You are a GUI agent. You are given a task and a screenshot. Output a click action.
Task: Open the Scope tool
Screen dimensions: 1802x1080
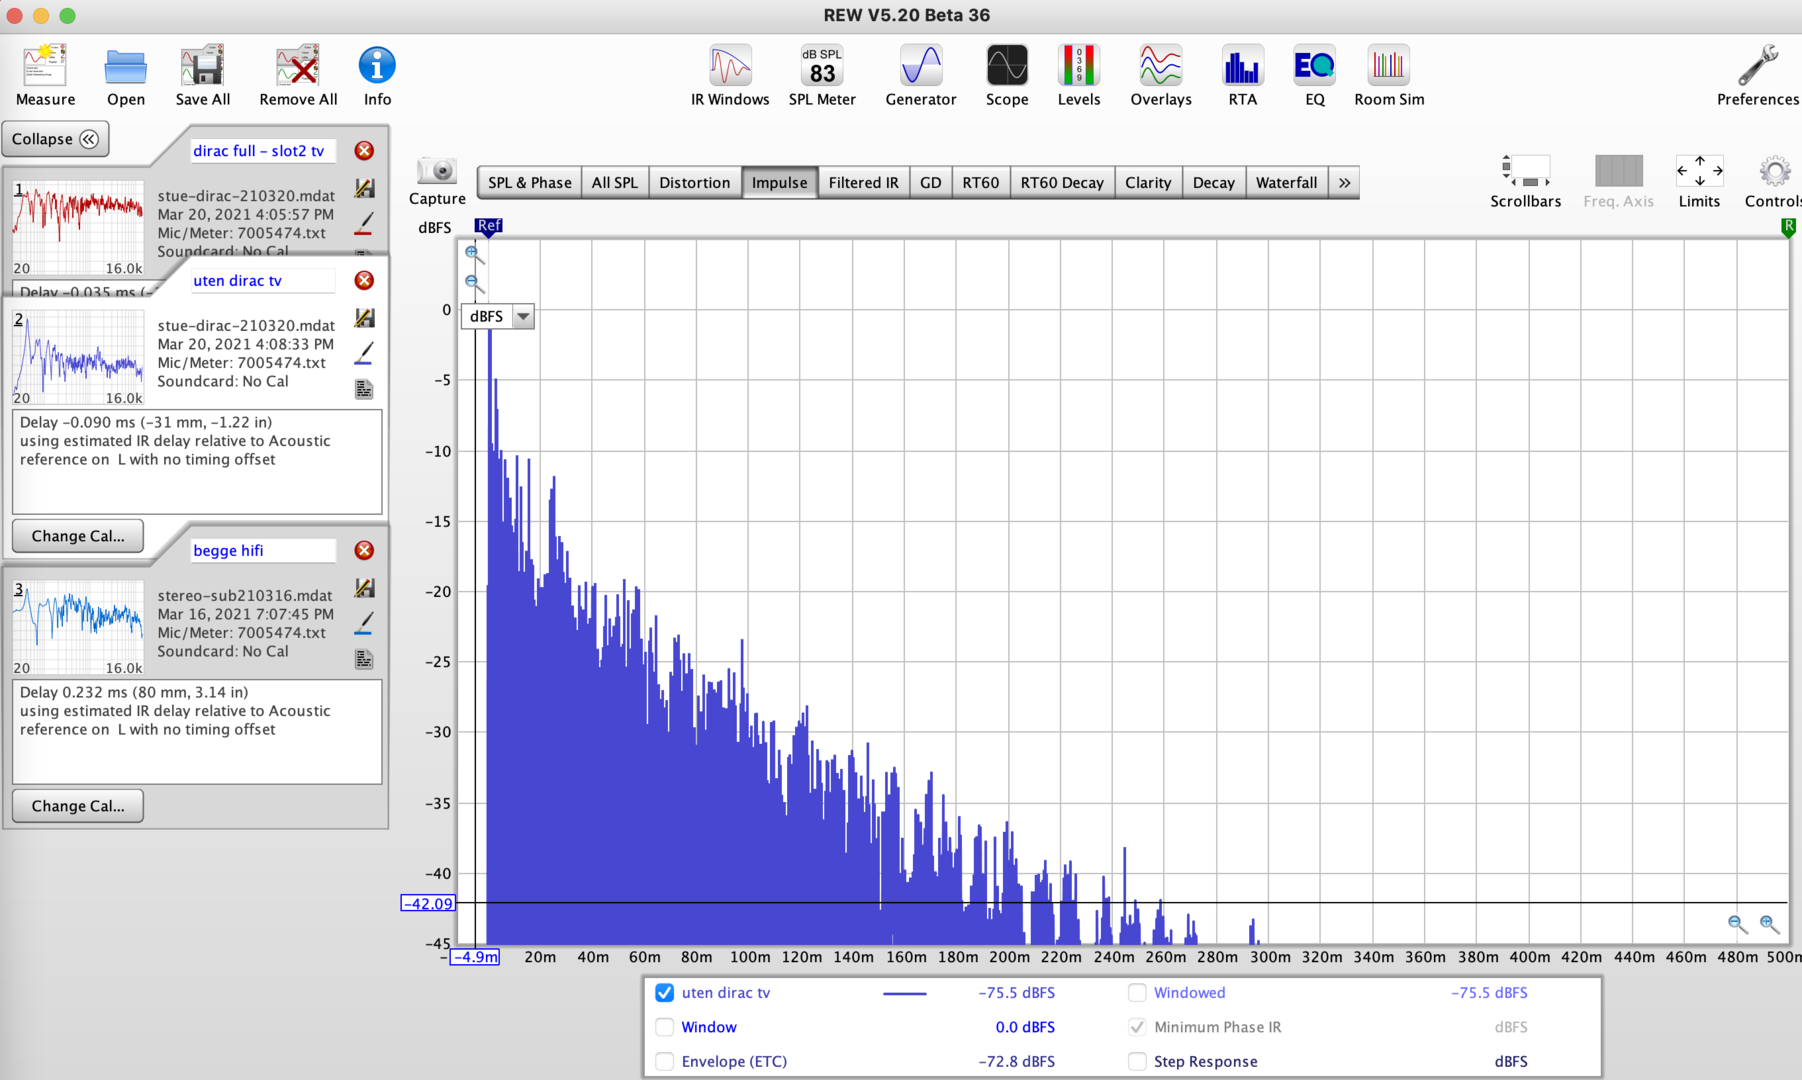pyautogui.click(x=1006, y=75)
